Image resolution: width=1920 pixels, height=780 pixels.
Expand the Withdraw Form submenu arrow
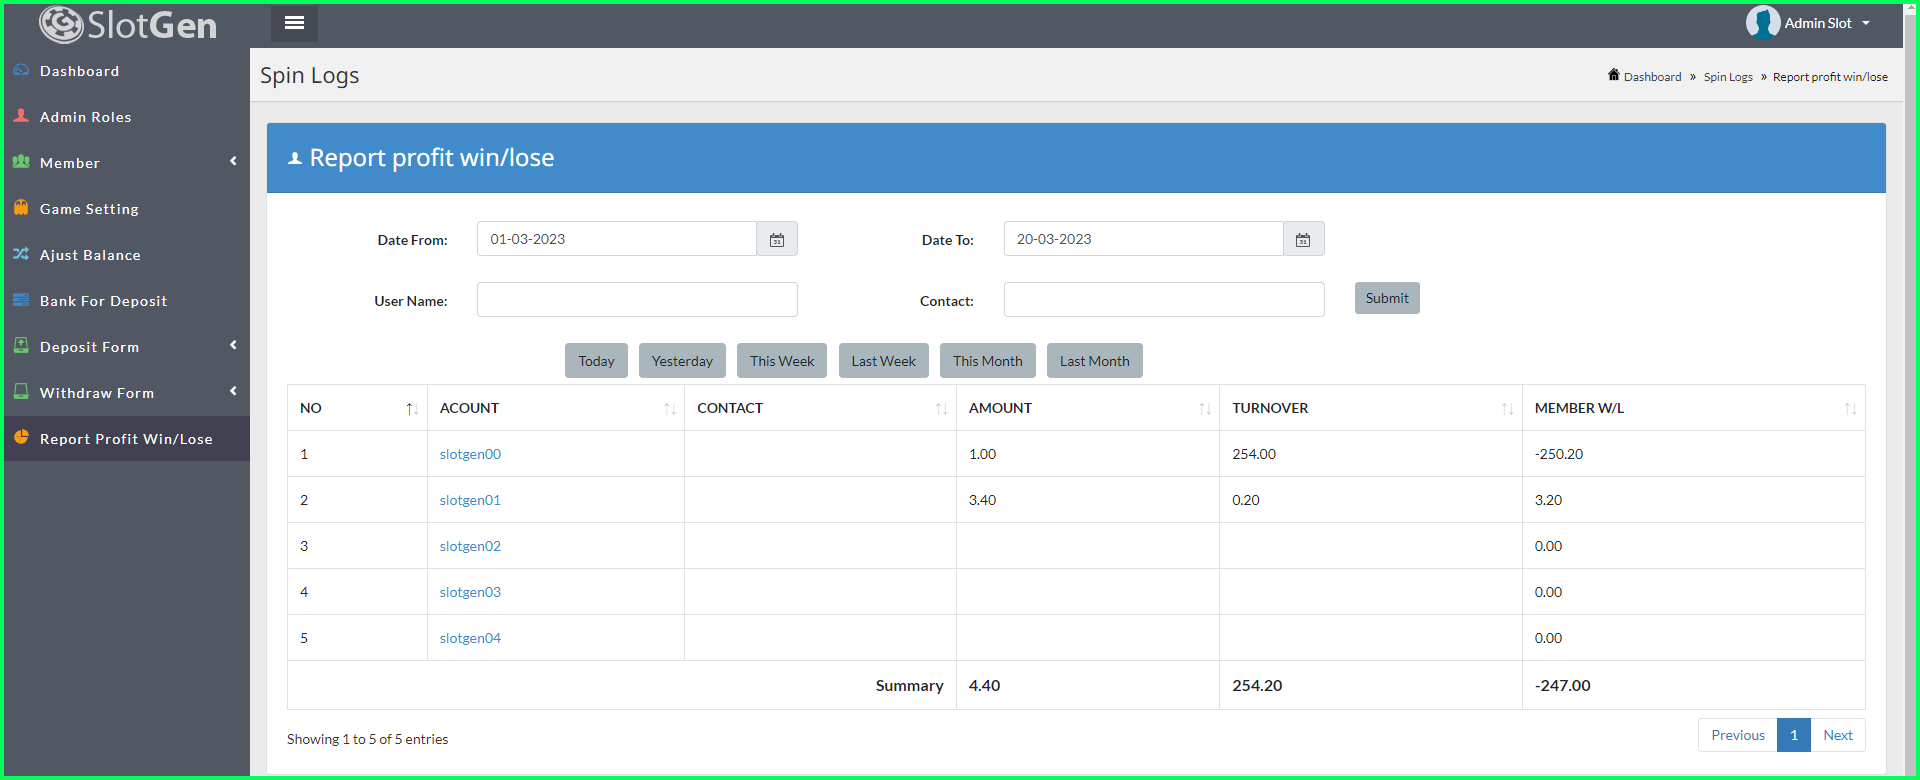click(233, 391)
